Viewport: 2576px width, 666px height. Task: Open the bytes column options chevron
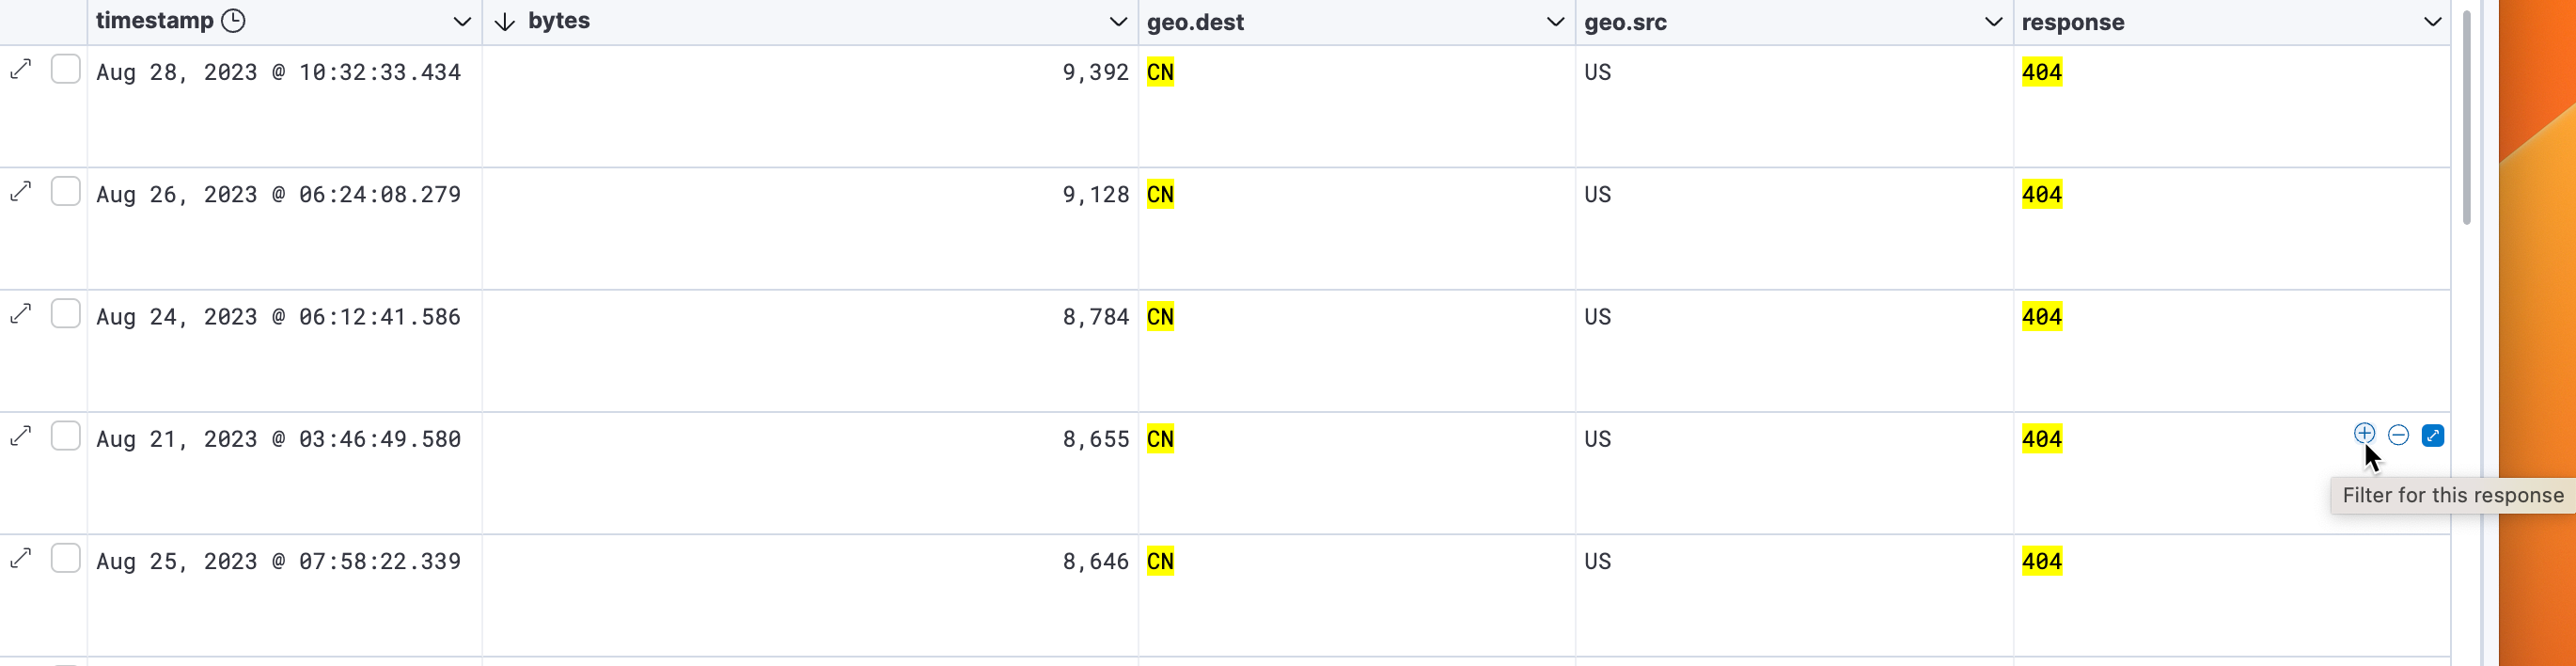[1118, 22]
